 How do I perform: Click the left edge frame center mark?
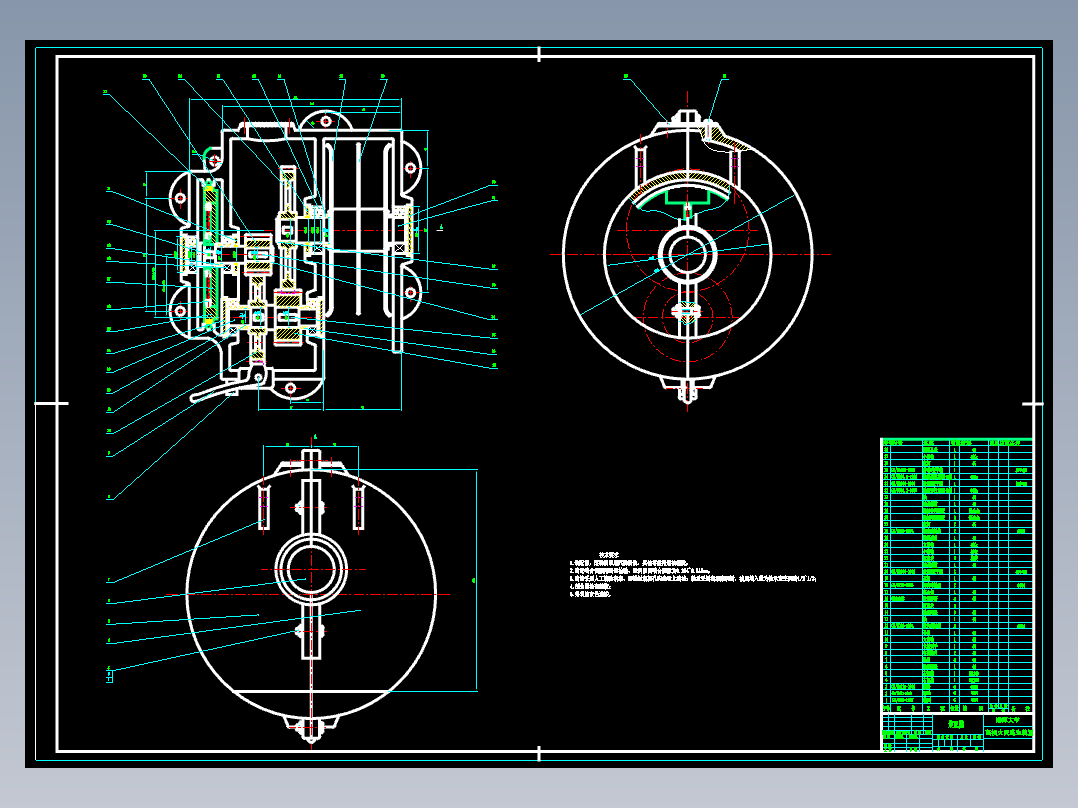[51, 404]
